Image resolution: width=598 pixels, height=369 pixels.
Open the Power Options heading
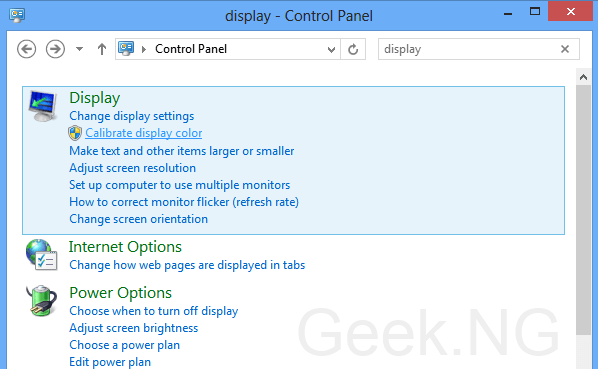121,293
